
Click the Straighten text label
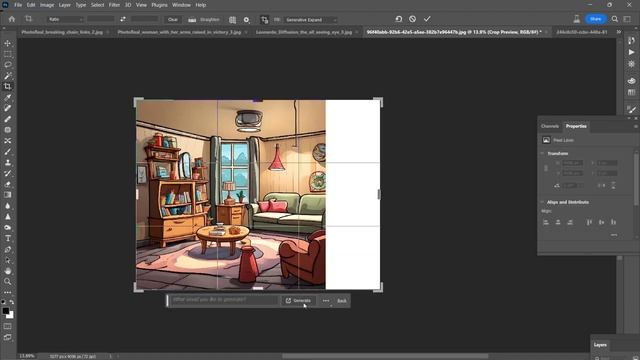[209, 19]
